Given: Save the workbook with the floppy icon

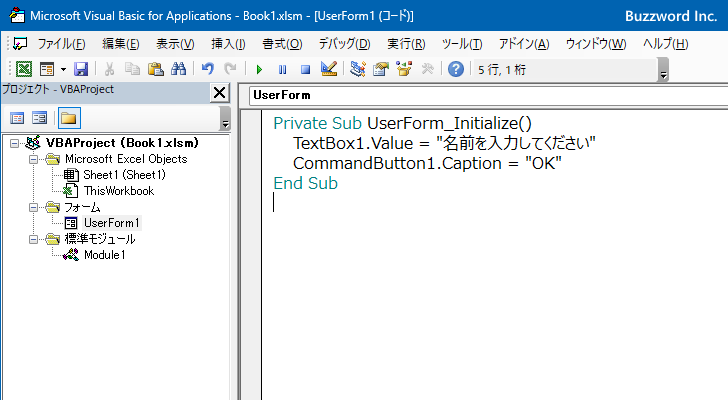Looking at the screenshot, I should point(81,70).
